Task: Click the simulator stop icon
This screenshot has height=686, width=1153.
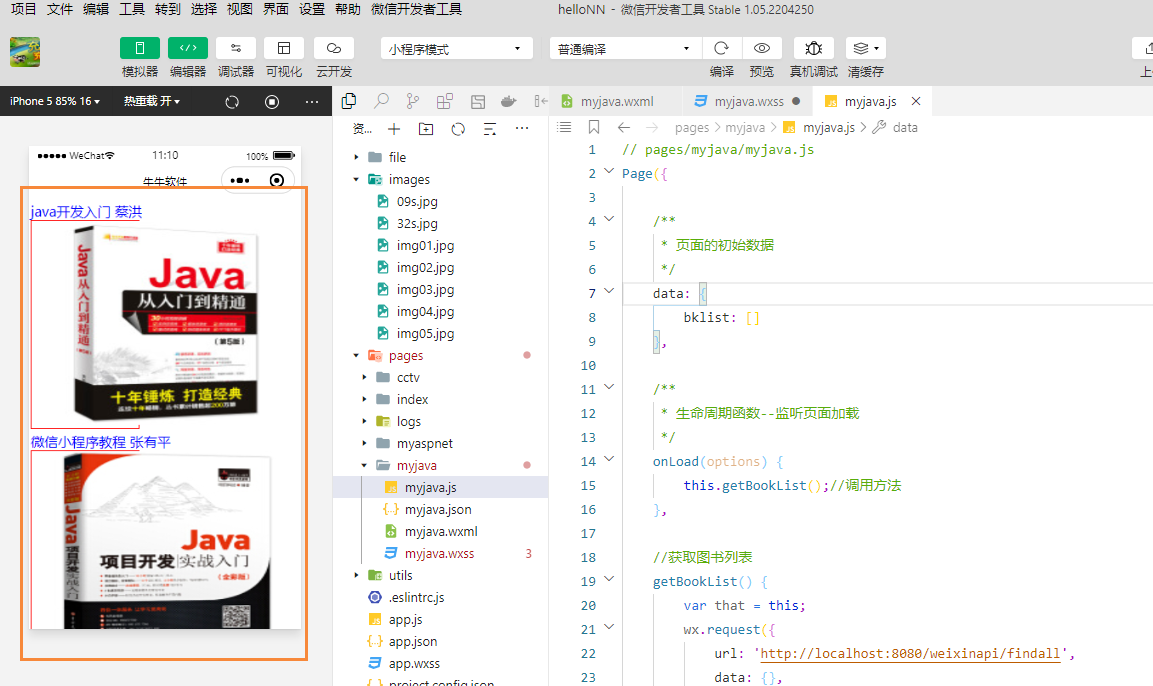Action: pos(272,101)
